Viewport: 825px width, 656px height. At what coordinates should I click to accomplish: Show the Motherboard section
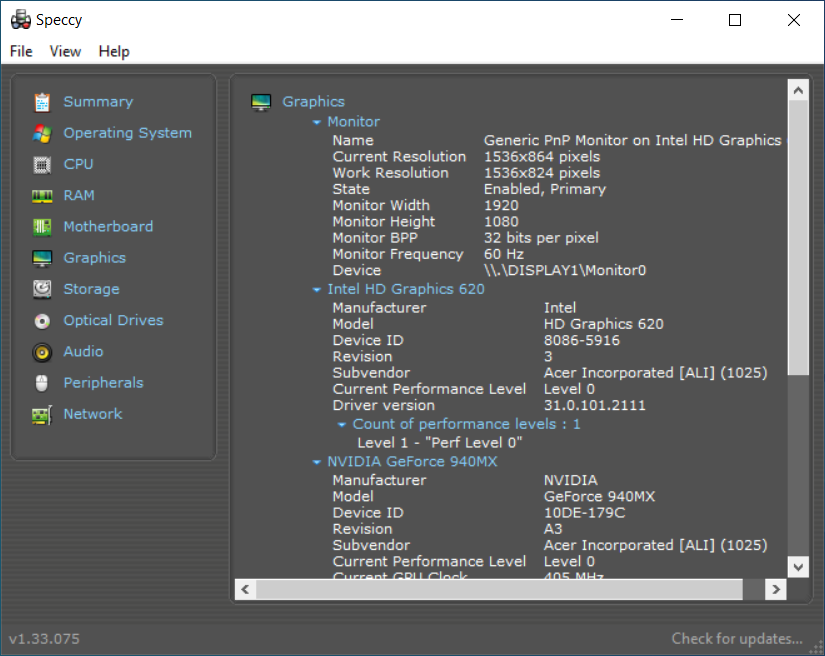(108, 226)
